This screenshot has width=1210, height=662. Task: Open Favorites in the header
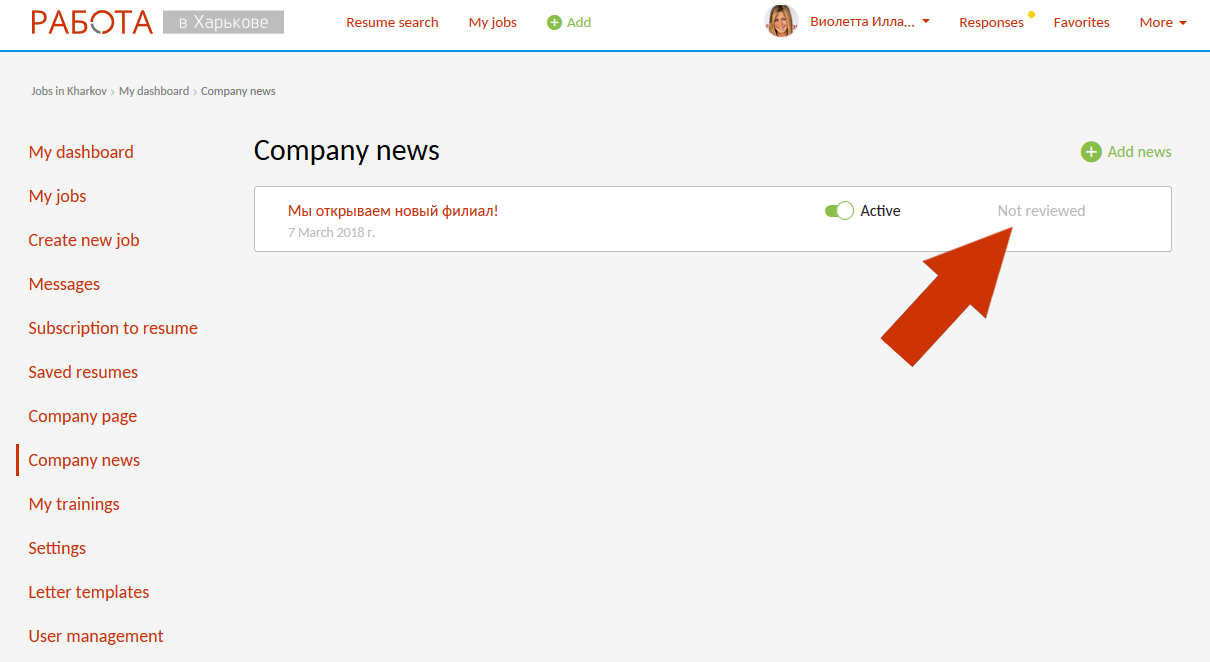coord(1081,22)
